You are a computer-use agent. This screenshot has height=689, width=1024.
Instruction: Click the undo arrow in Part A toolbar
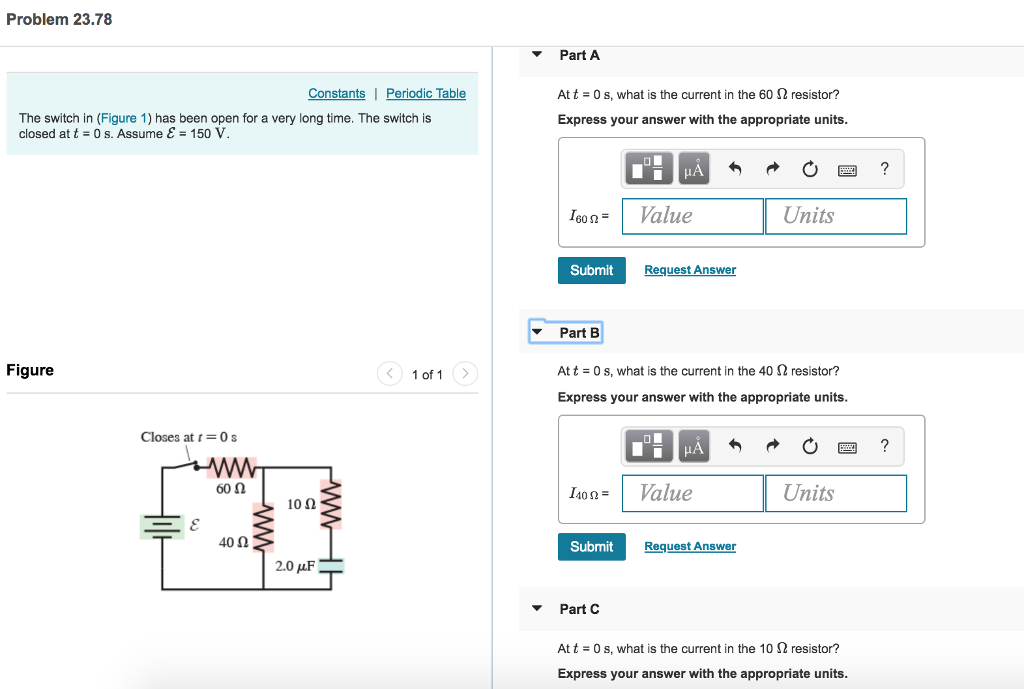[737, 168]
